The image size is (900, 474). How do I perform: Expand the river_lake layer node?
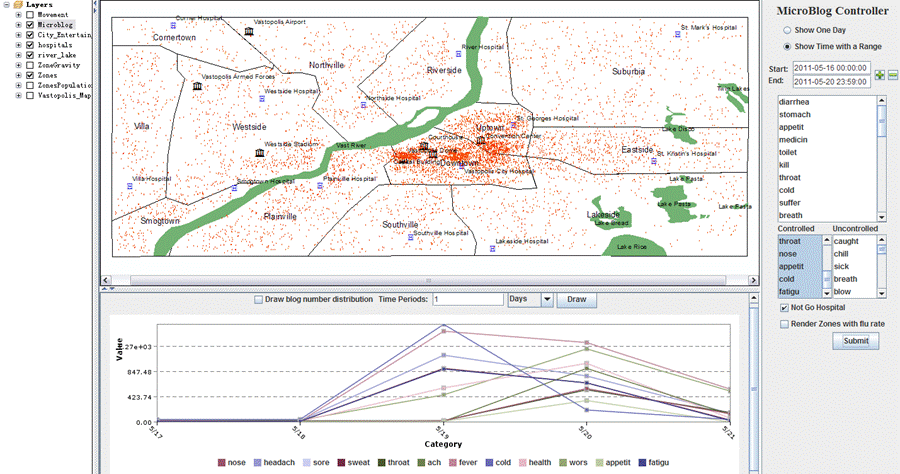(x=18, y=55)
